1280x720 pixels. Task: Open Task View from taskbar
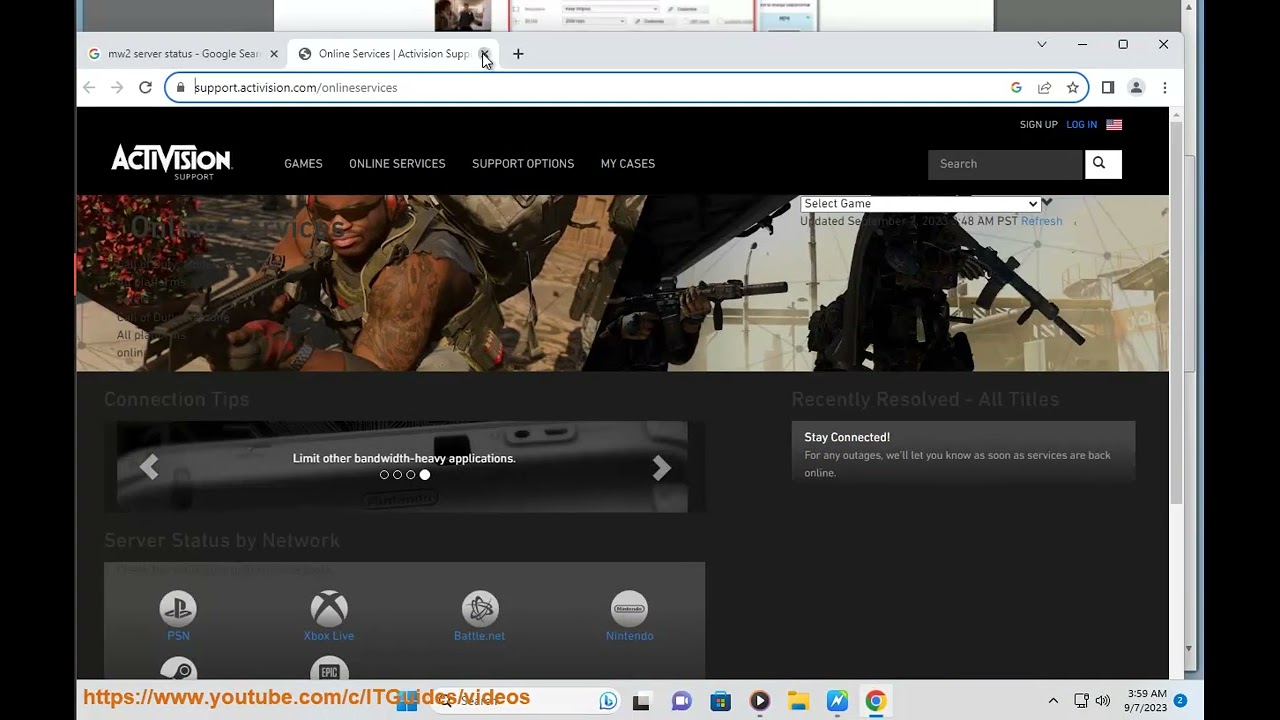click(641, 701)
